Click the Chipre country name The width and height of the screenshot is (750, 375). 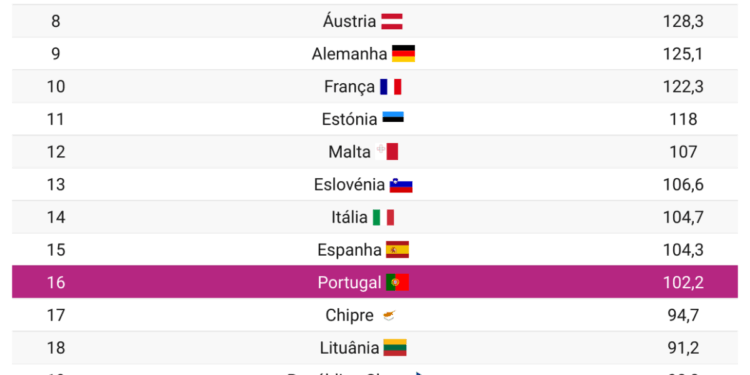349,316
